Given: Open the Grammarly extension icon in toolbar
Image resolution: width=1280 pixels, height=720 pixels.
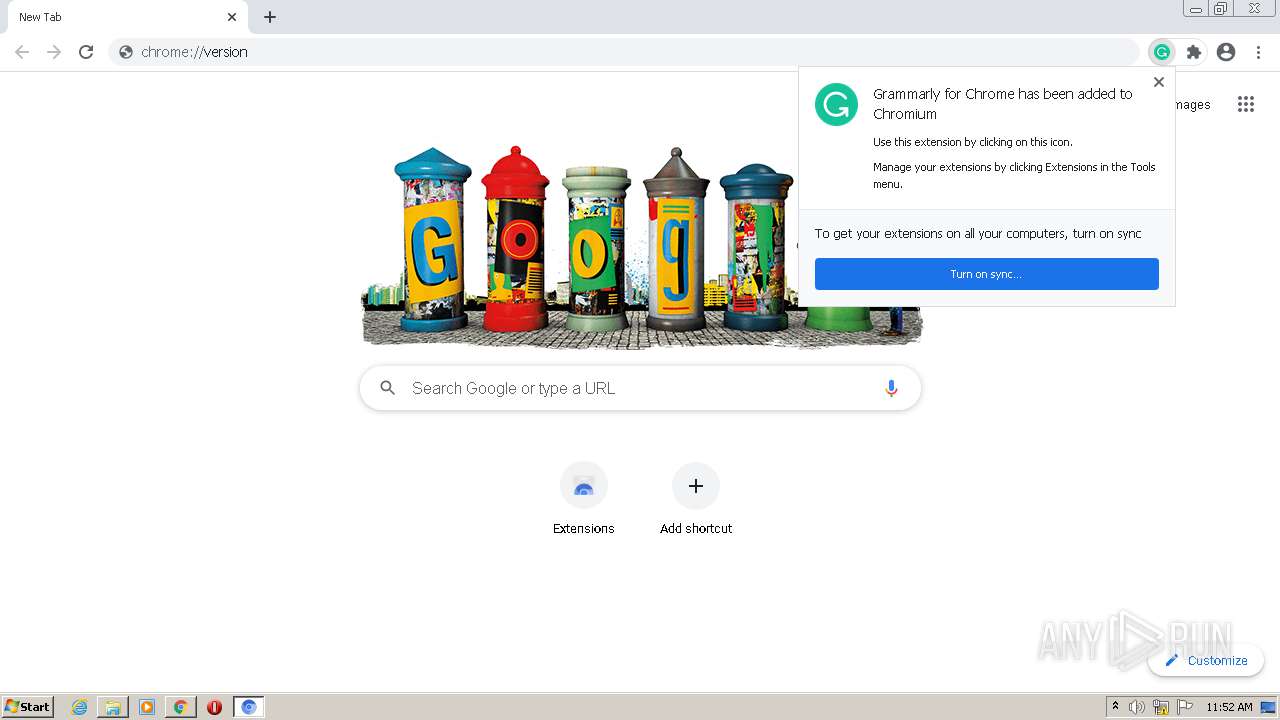Looking at the screenshot, I should (x=1161, y=52).
